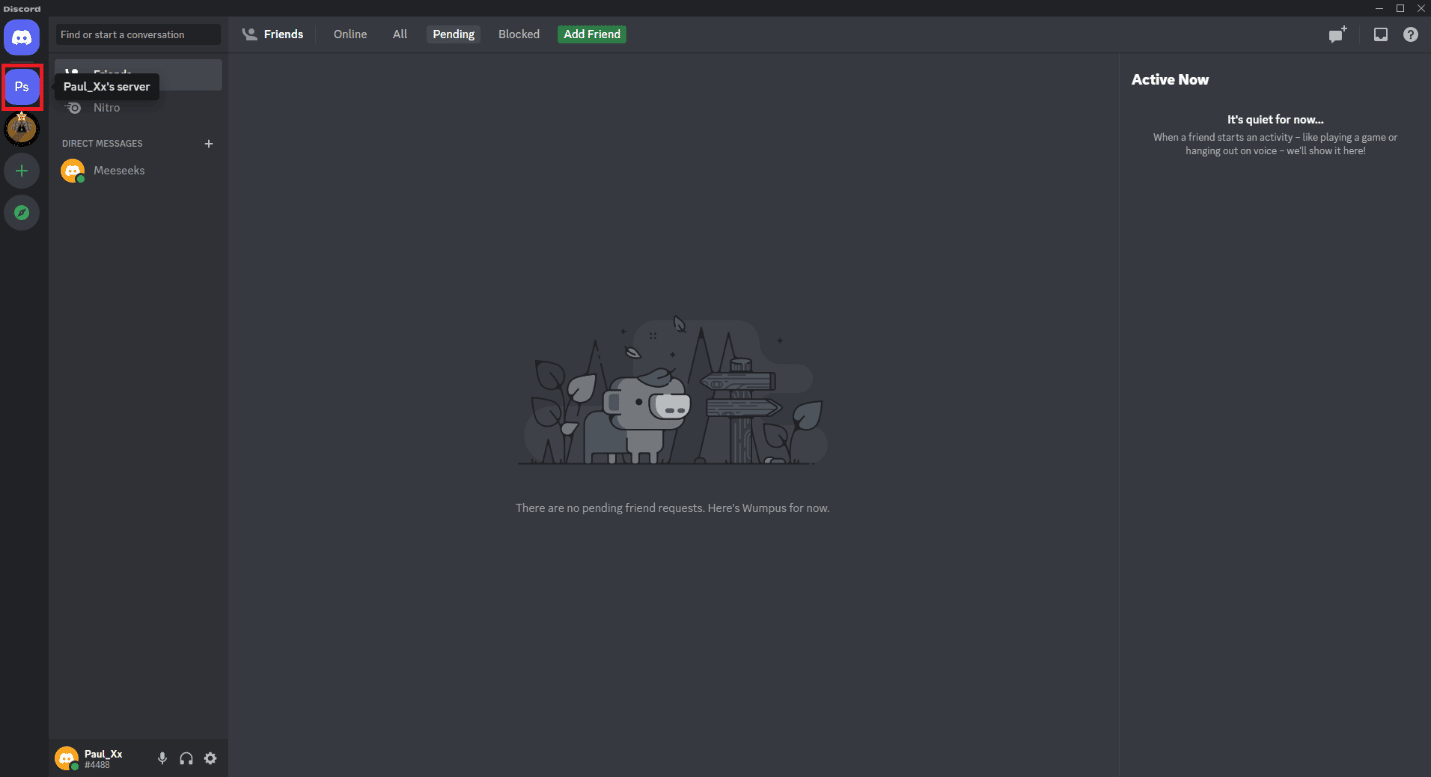This screenshot has height=777, width=1431.
Task: Start a New Group DM icon
Action: (x=1337, y=34)
